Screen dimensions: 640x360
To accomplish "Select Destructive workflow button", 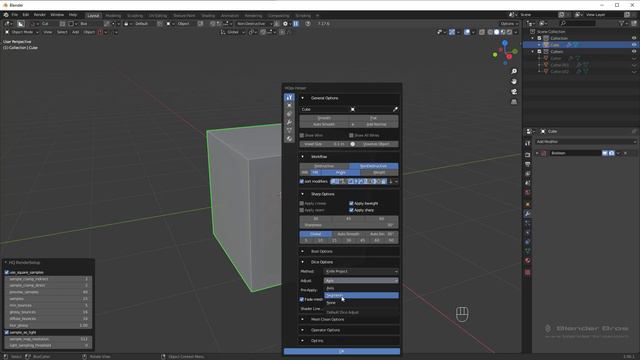I will point(324,166).
